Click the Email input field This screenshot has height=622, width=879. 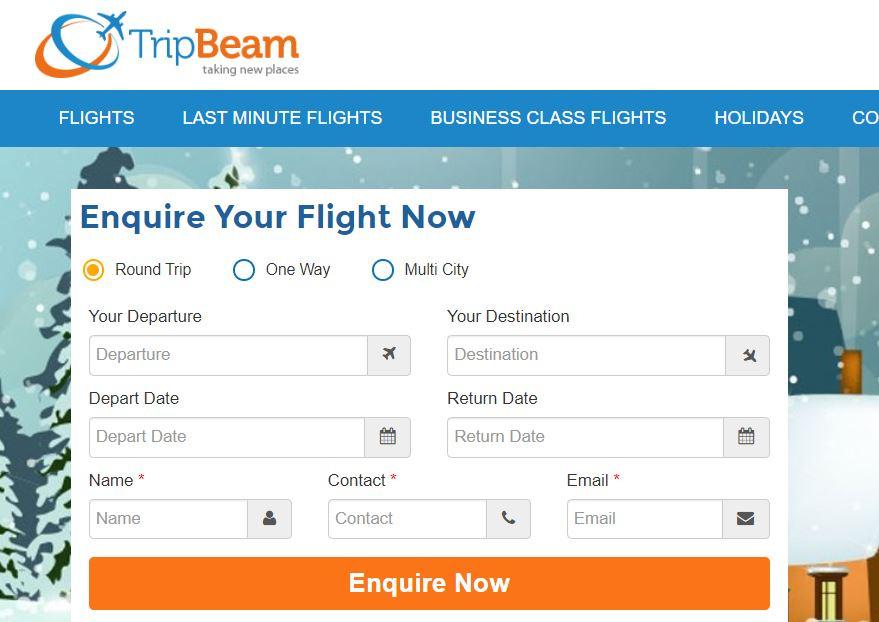pyautogui.click(x=644, y=519)
